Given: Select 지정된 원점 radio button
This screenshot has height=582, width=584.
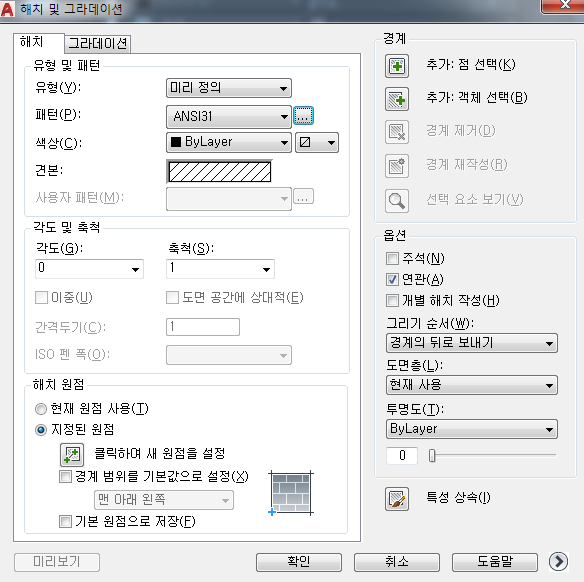Looking at the screenshot, I should (x=41, y=430).
